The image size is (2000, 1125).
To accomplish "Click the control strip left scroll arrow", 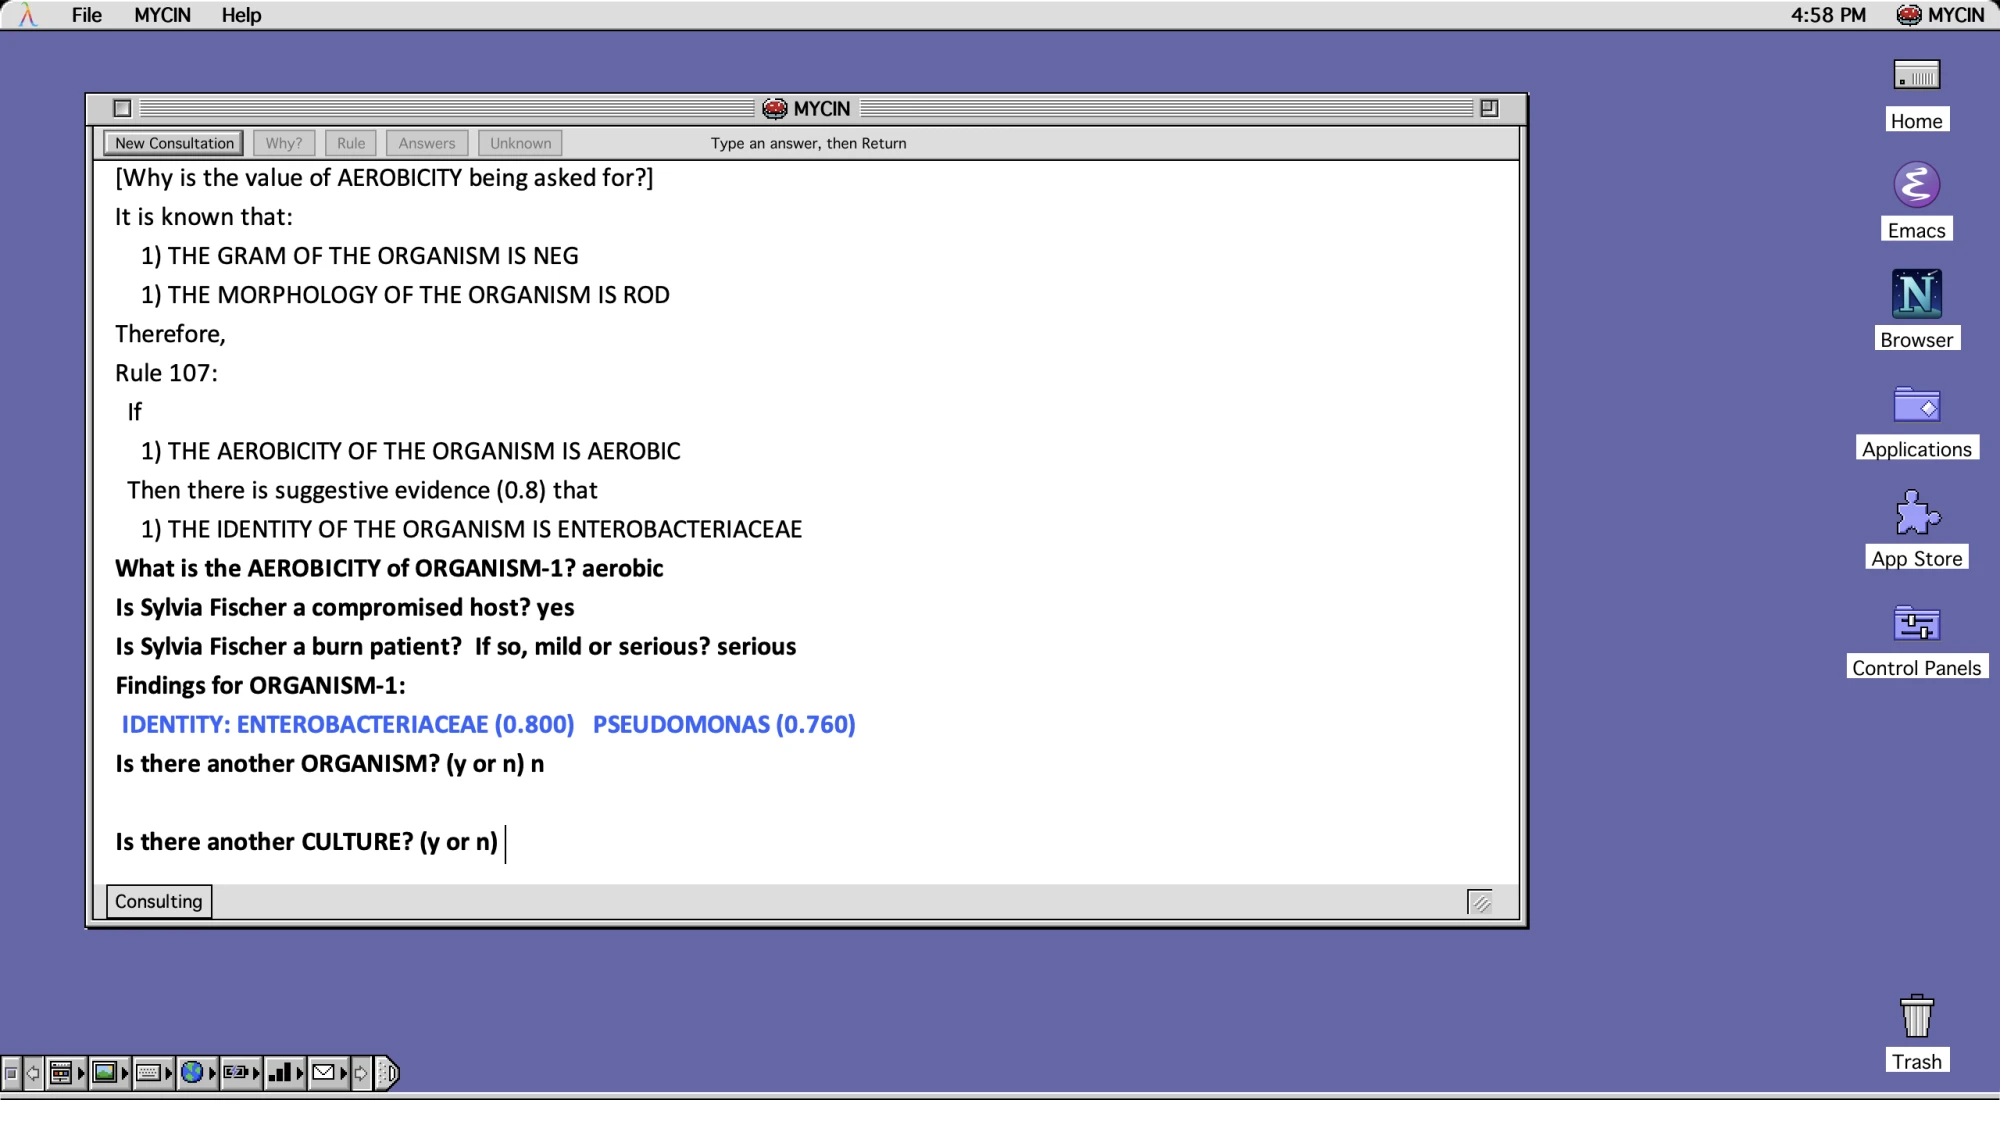I will tap(33, 1073).
